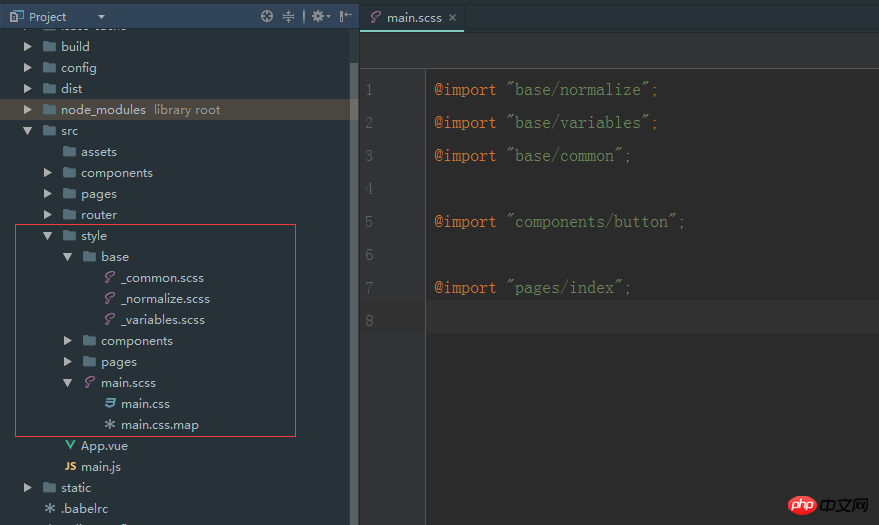Viewport: 879px width, 525px height.
Task: Open the Project view dropdown
Action: tap(101, 17)
